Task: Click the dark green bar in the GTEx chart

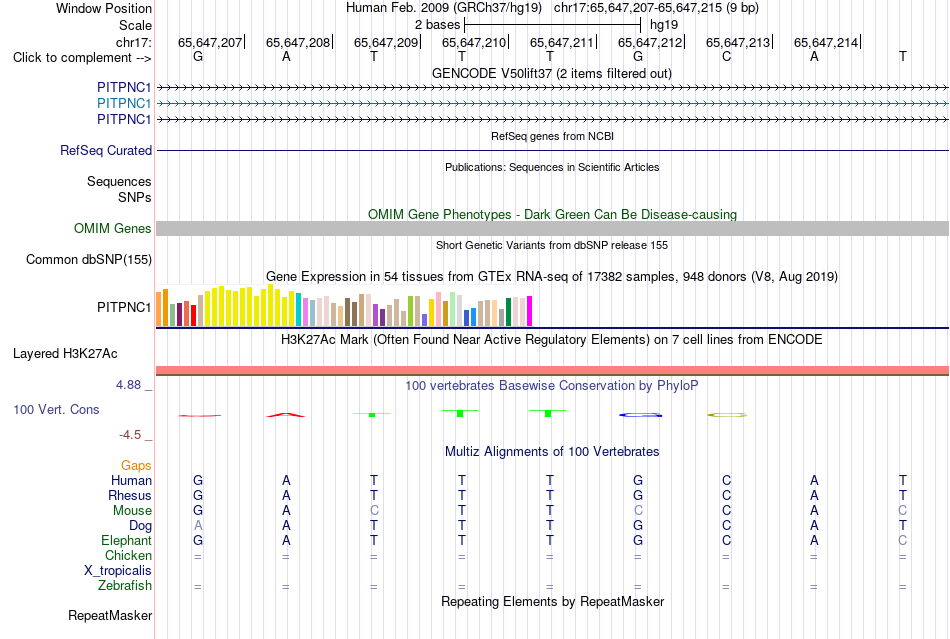Action: (x=508, y=313)
